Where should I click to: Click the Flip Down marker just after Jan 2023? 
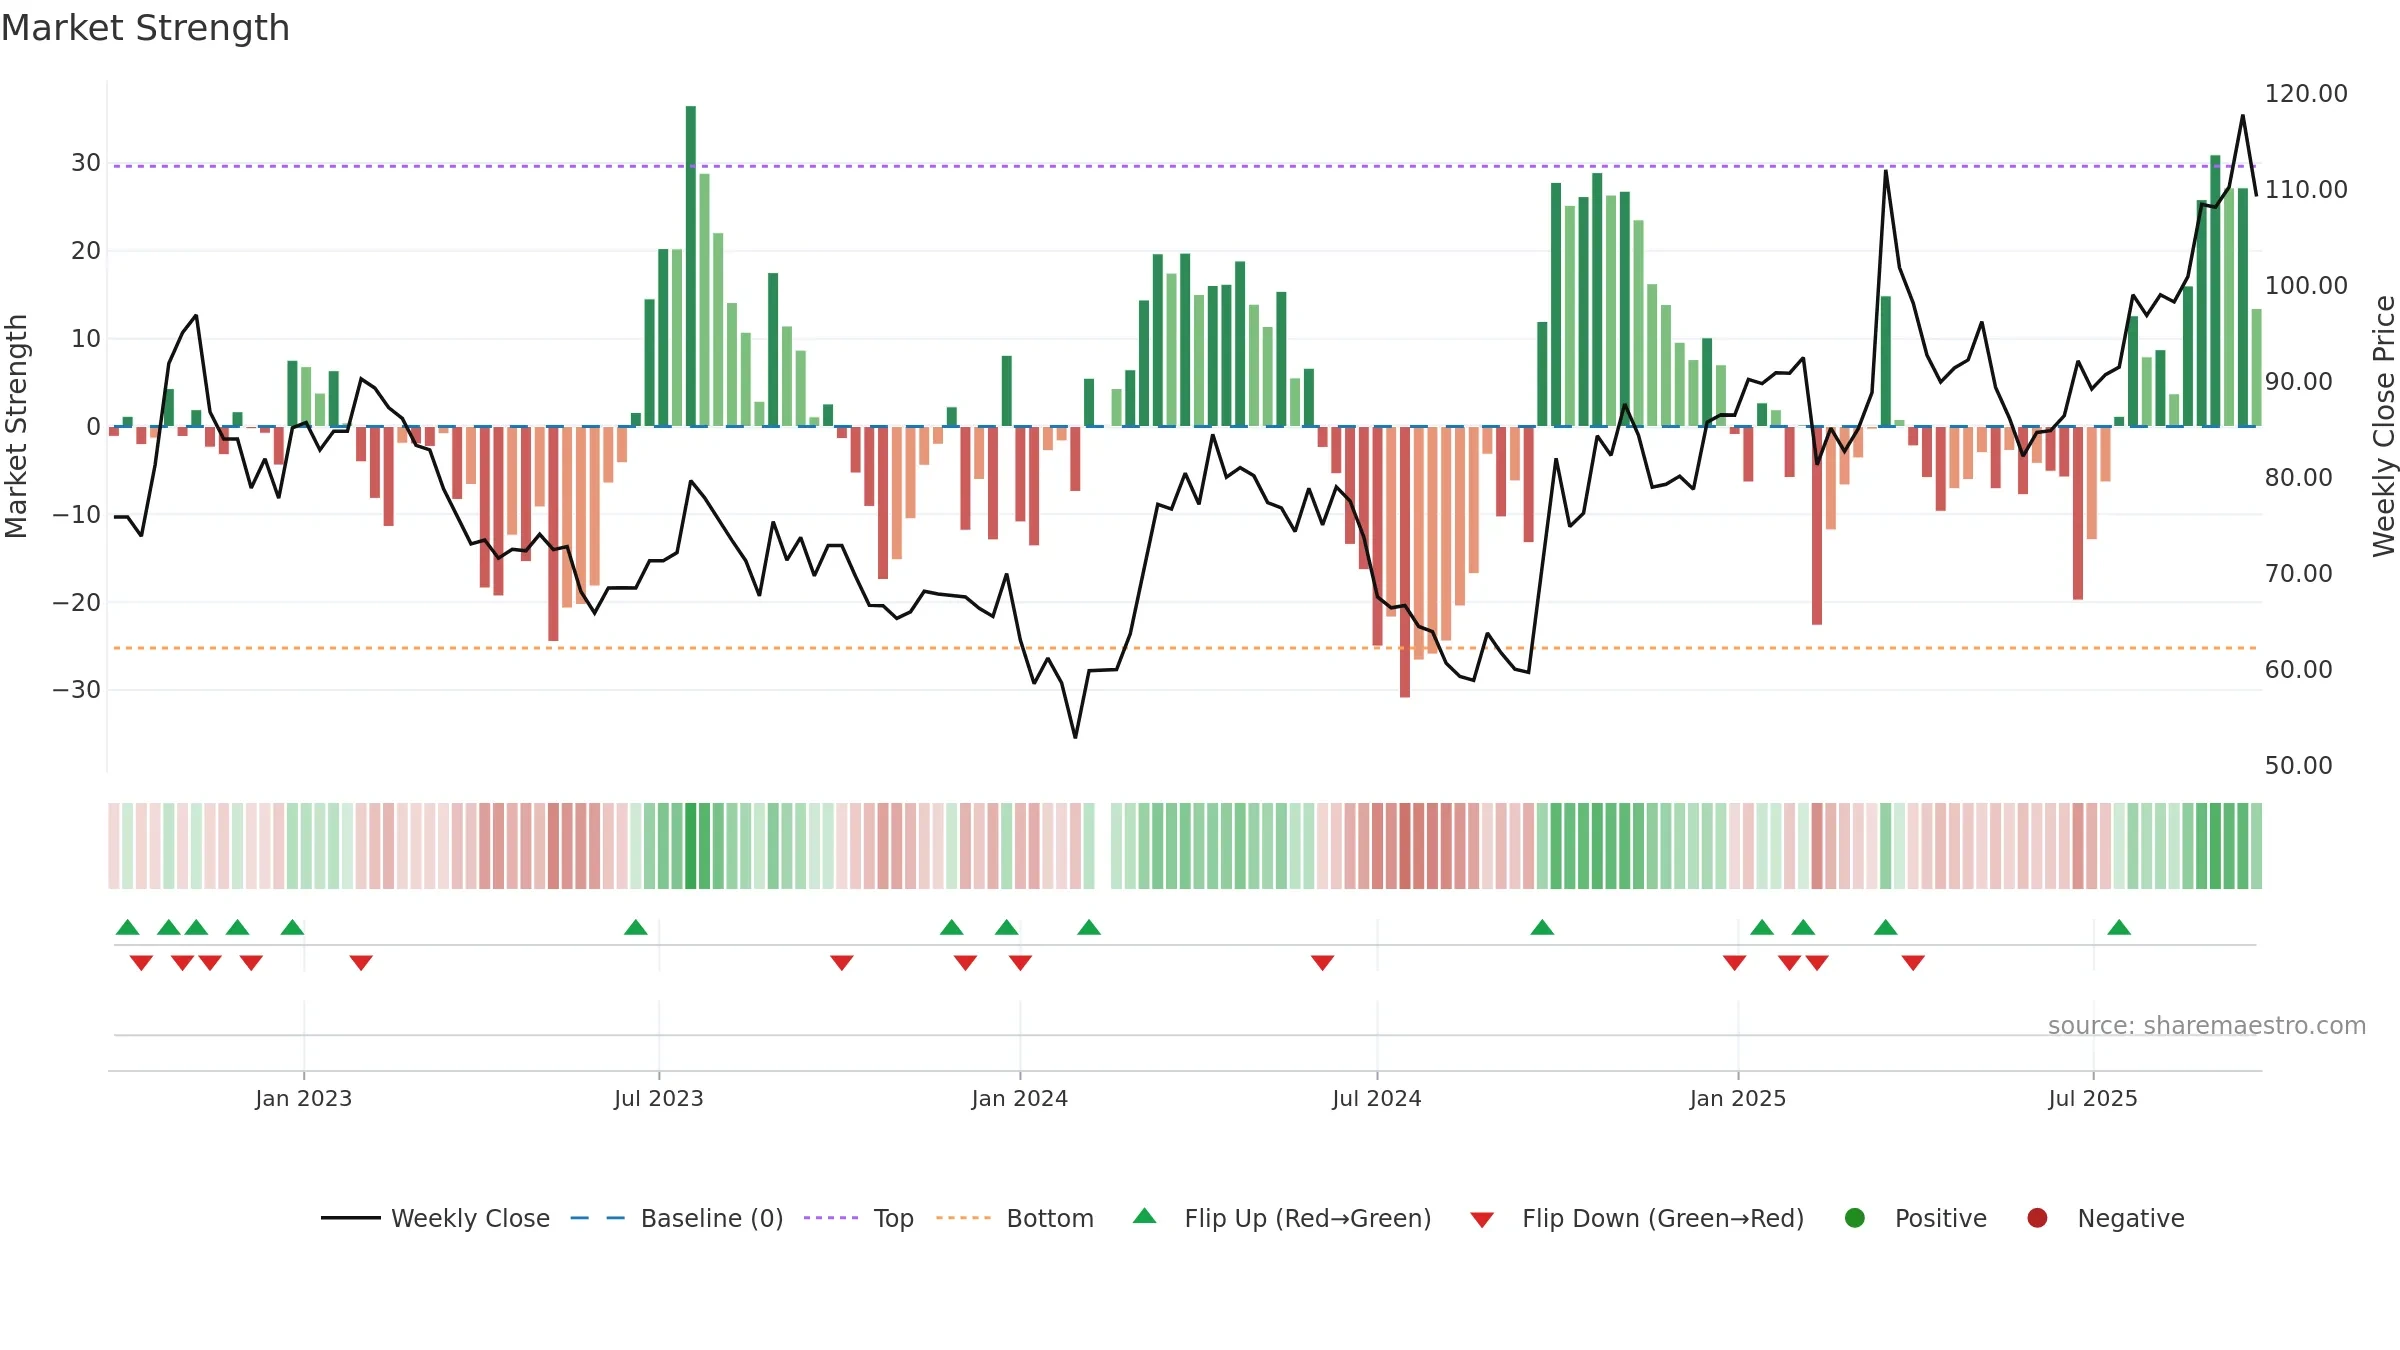361,962
